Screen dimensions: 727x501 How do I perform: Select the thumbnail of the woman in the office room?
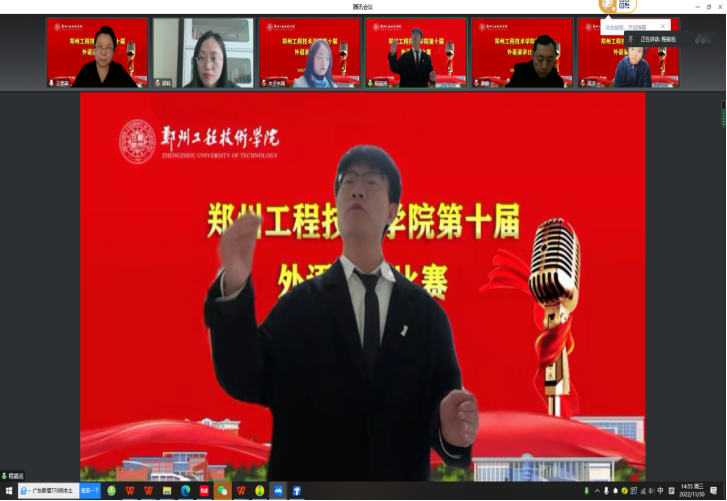204,53
